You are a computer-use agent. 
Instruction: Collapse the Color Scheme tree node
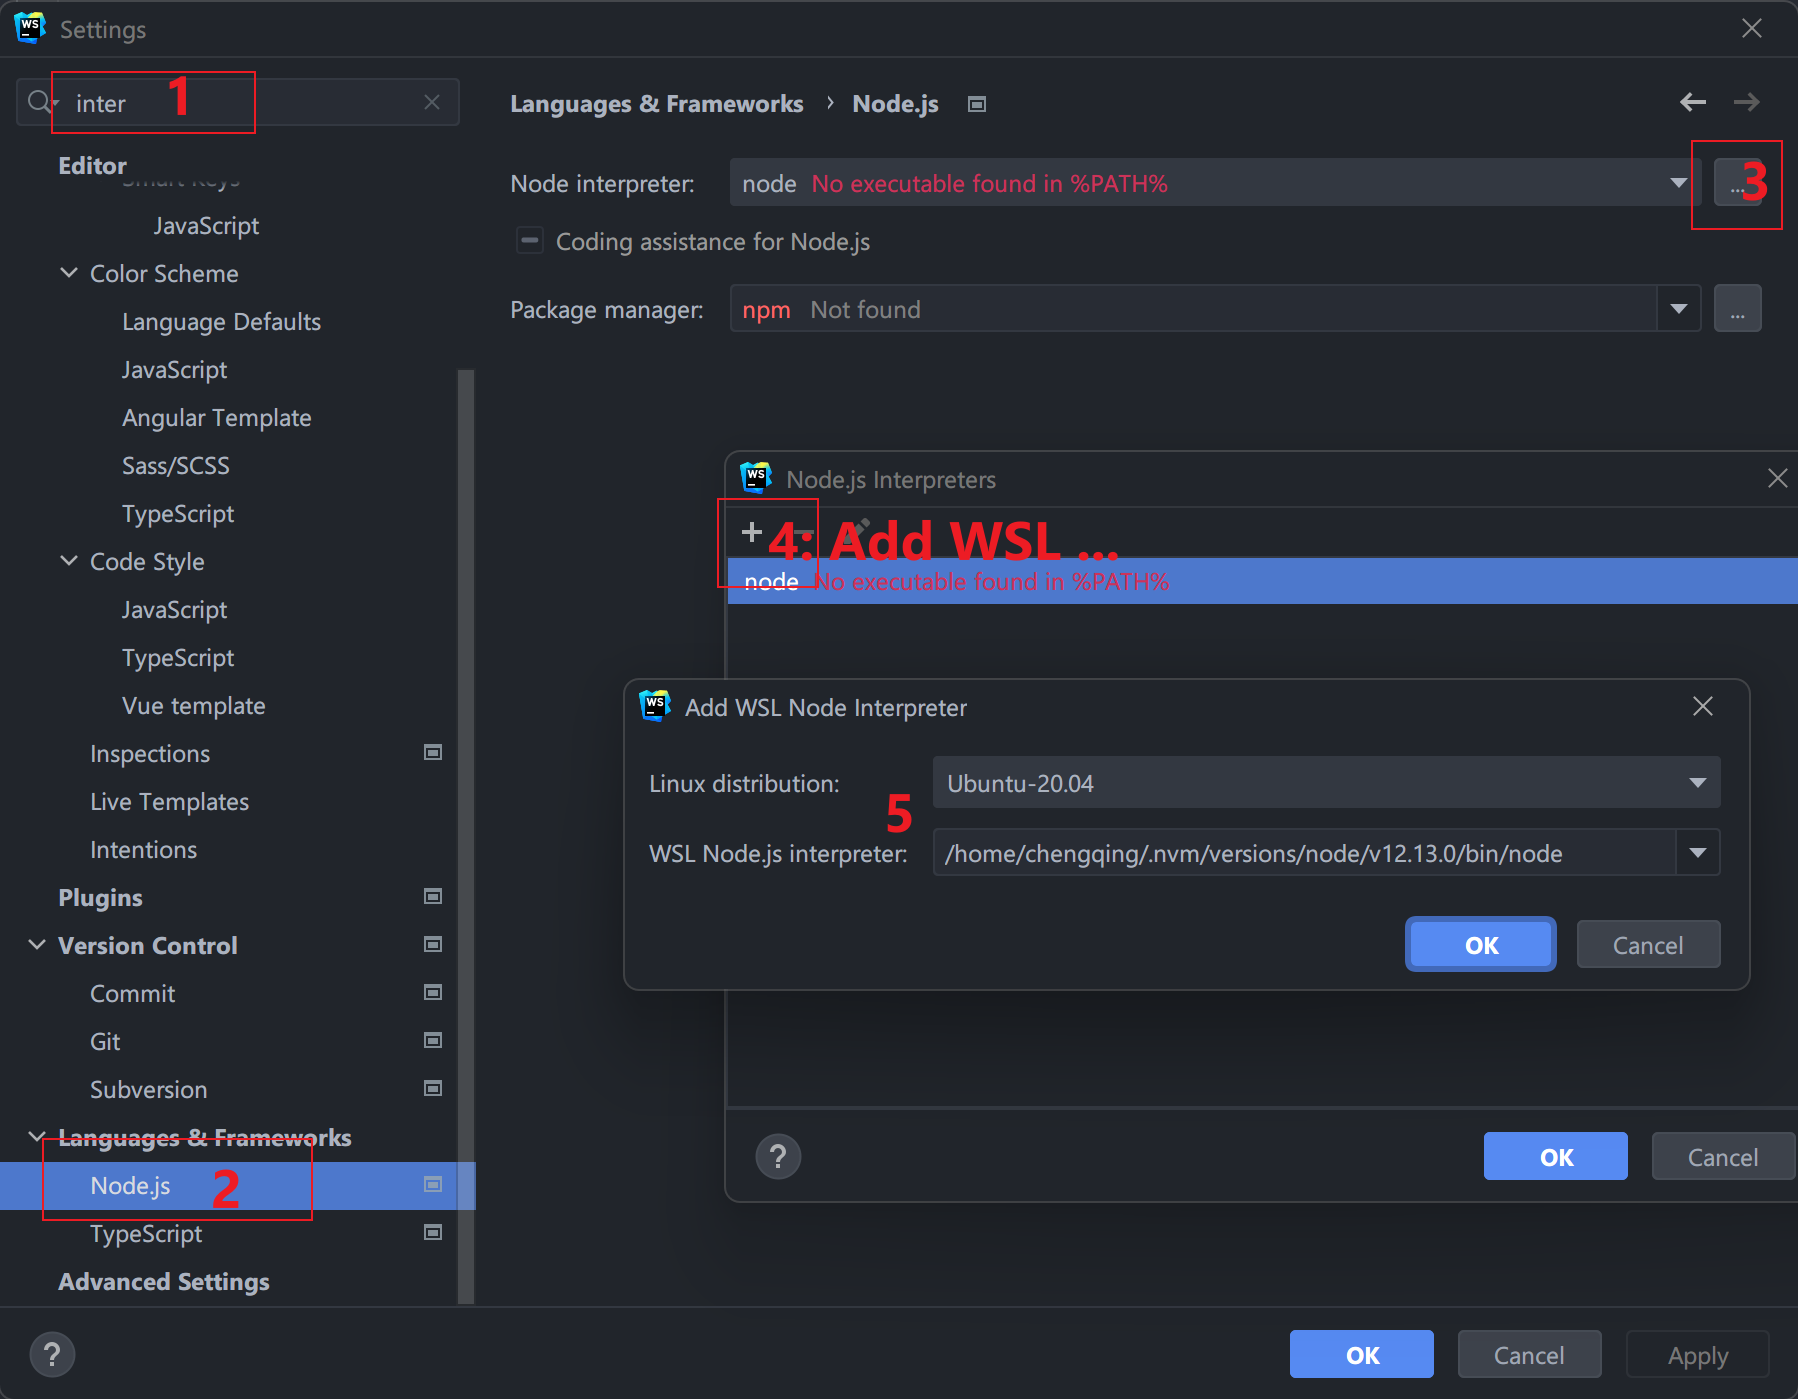click(x=69, y=273)
